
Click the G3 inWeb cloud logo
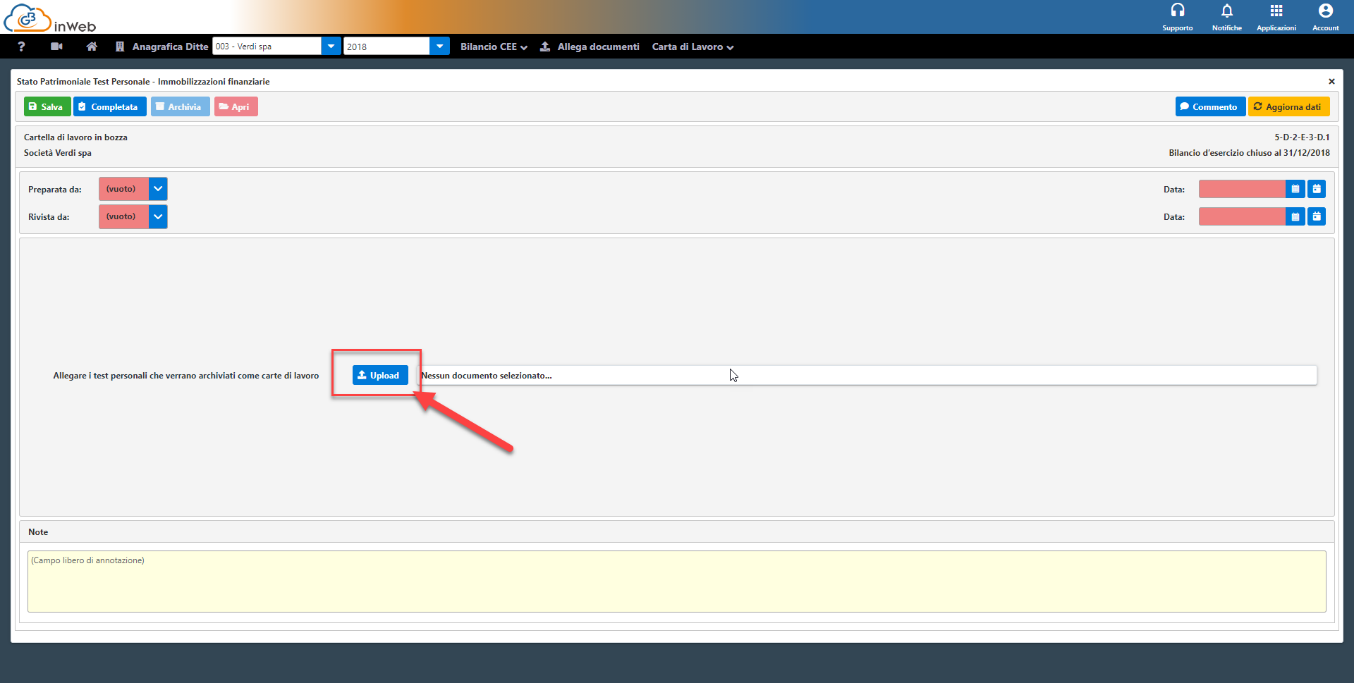pos(52,17)
